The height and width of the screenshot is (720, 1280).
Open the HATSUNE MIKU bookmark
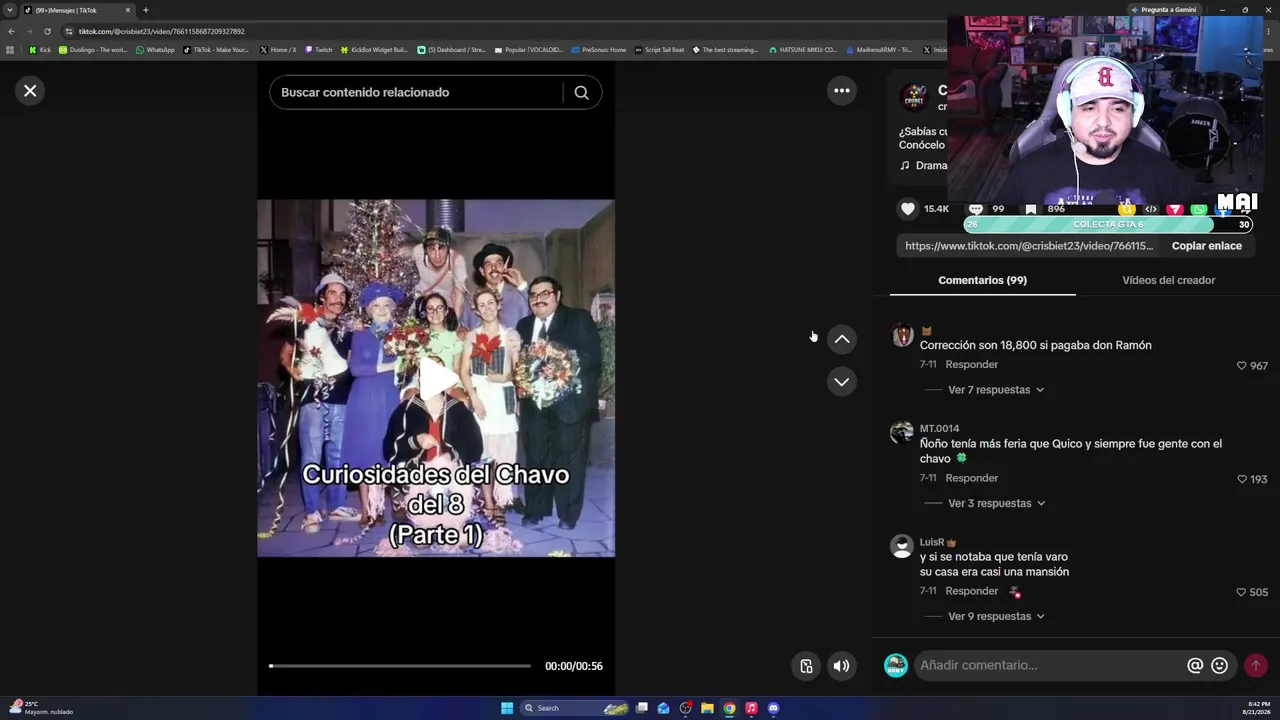coord(803,50)
